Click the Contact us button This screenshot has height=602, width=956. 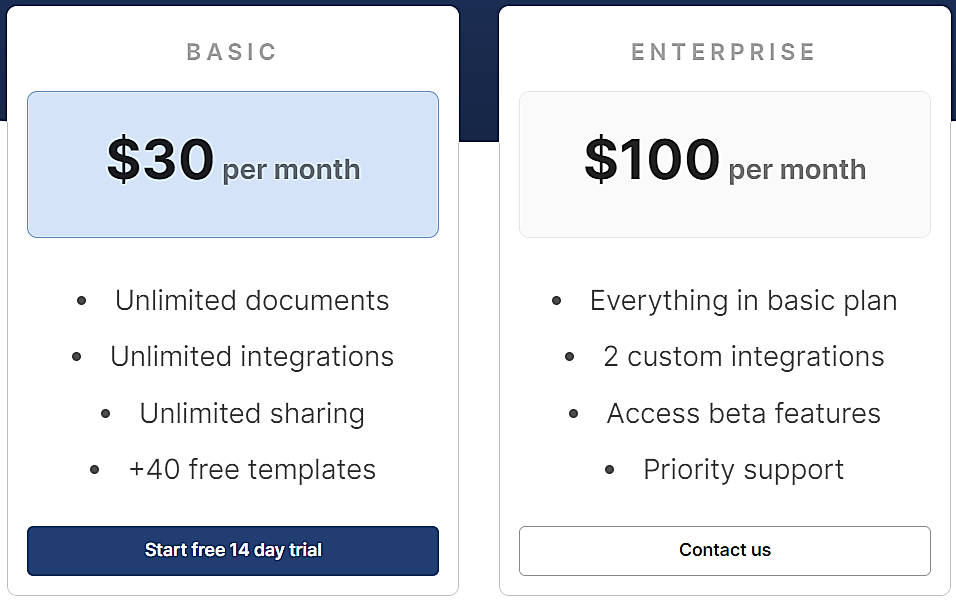tap(724, 550)
